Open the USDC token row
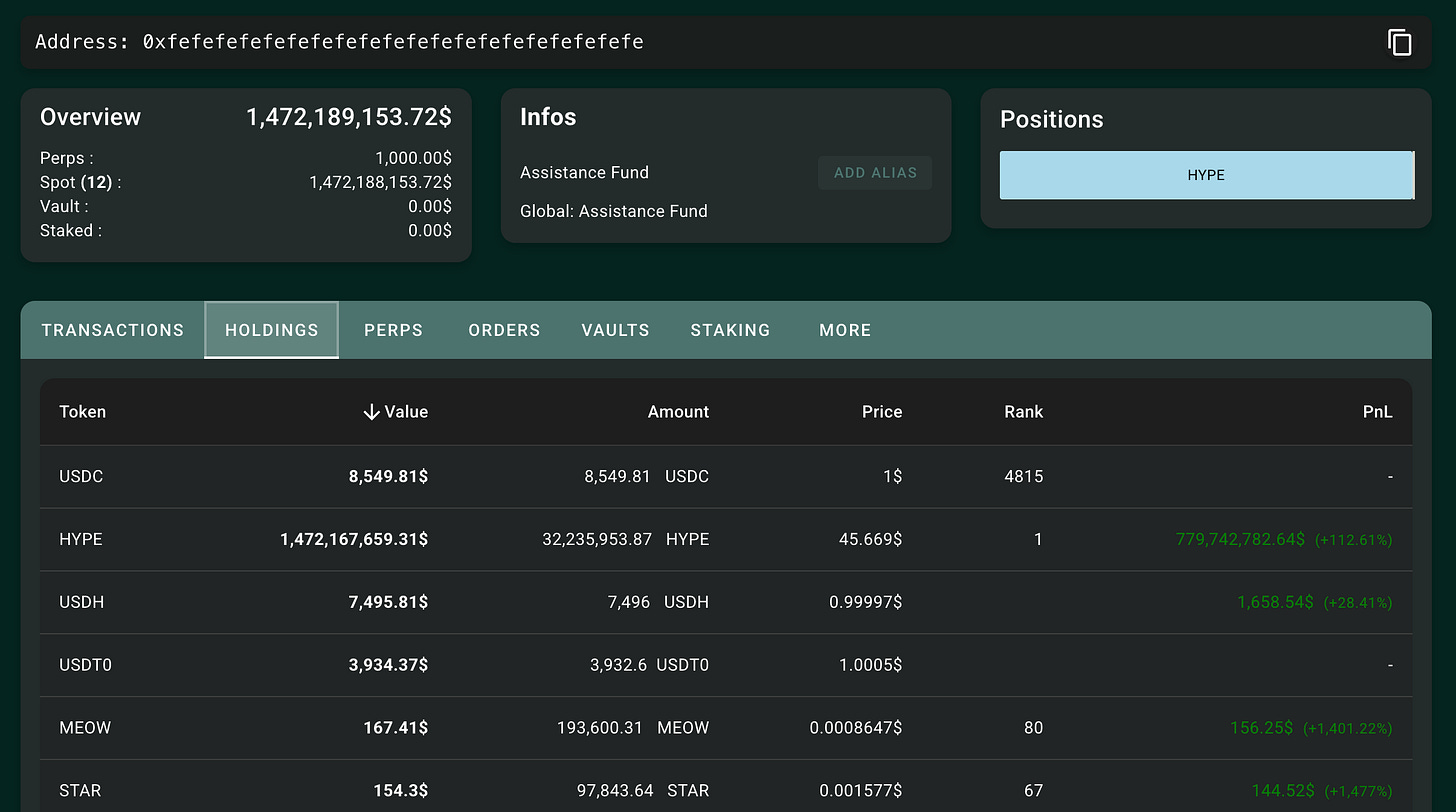The width and height of the screenshot is (1456, 812). [726, 477]
